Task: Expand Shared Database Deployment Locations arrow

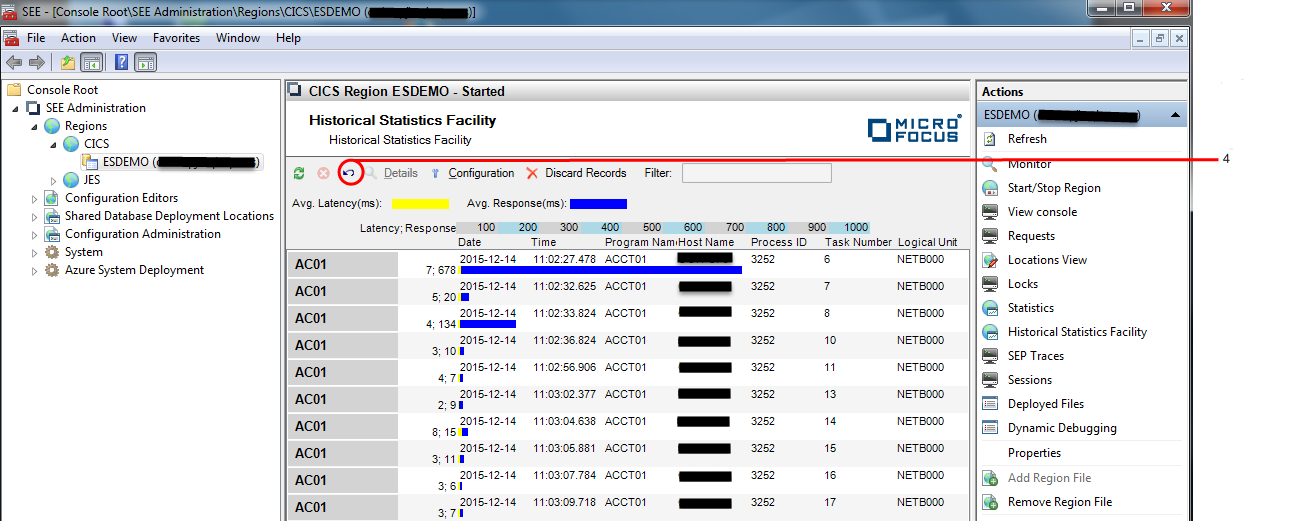Action: coord(35,216)
